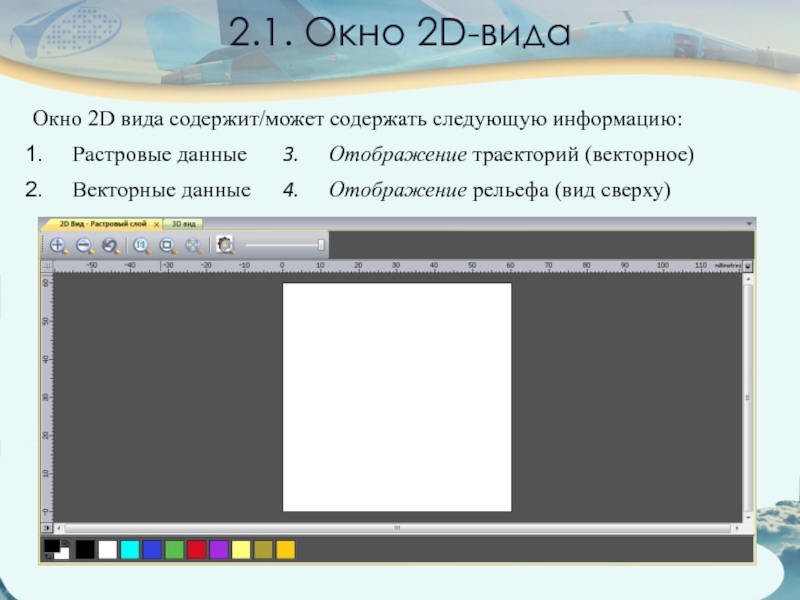Choose the purple color swatch
Screen dimensions: 800x600
click(219, 549)
